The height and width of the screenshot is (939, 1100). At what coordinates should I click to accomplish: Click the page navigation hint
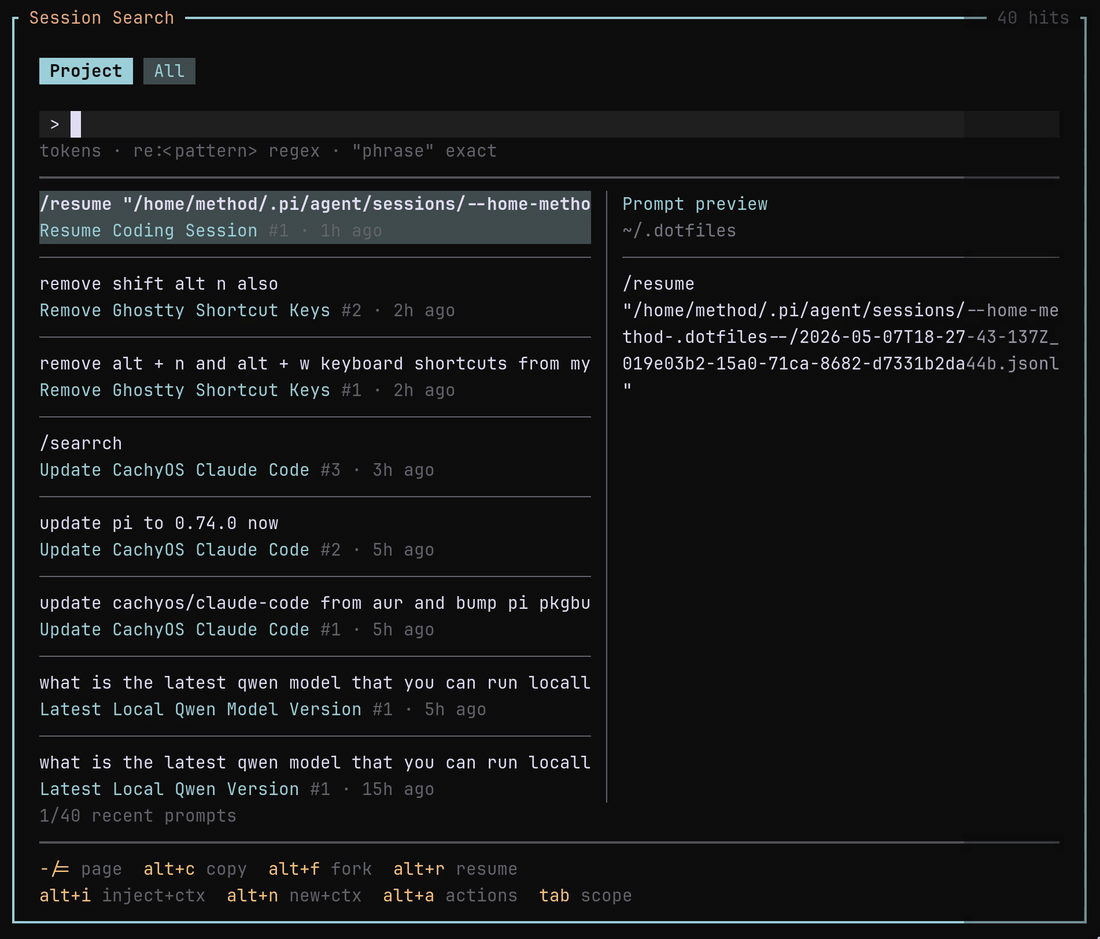coord(81,870)
